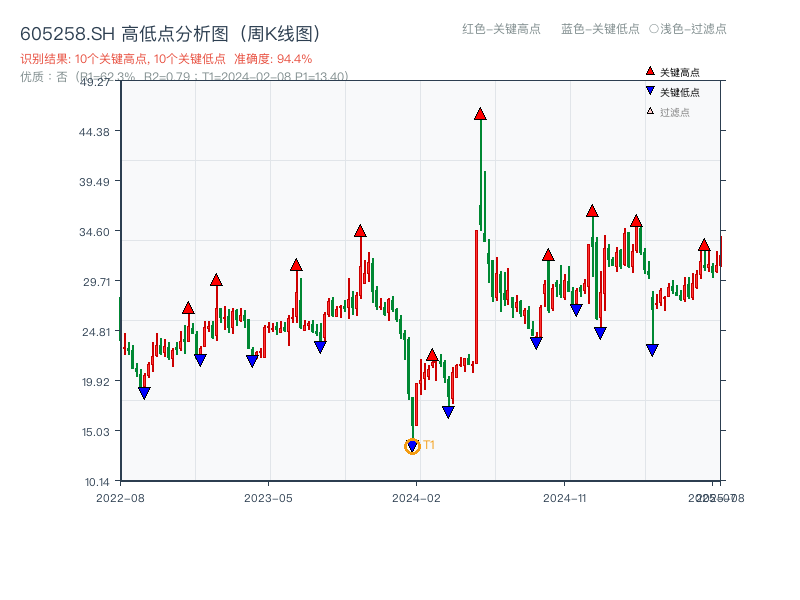Click the 2024-11 x-axis label
The height and width of the screenshot is (600, 800).
565,498
